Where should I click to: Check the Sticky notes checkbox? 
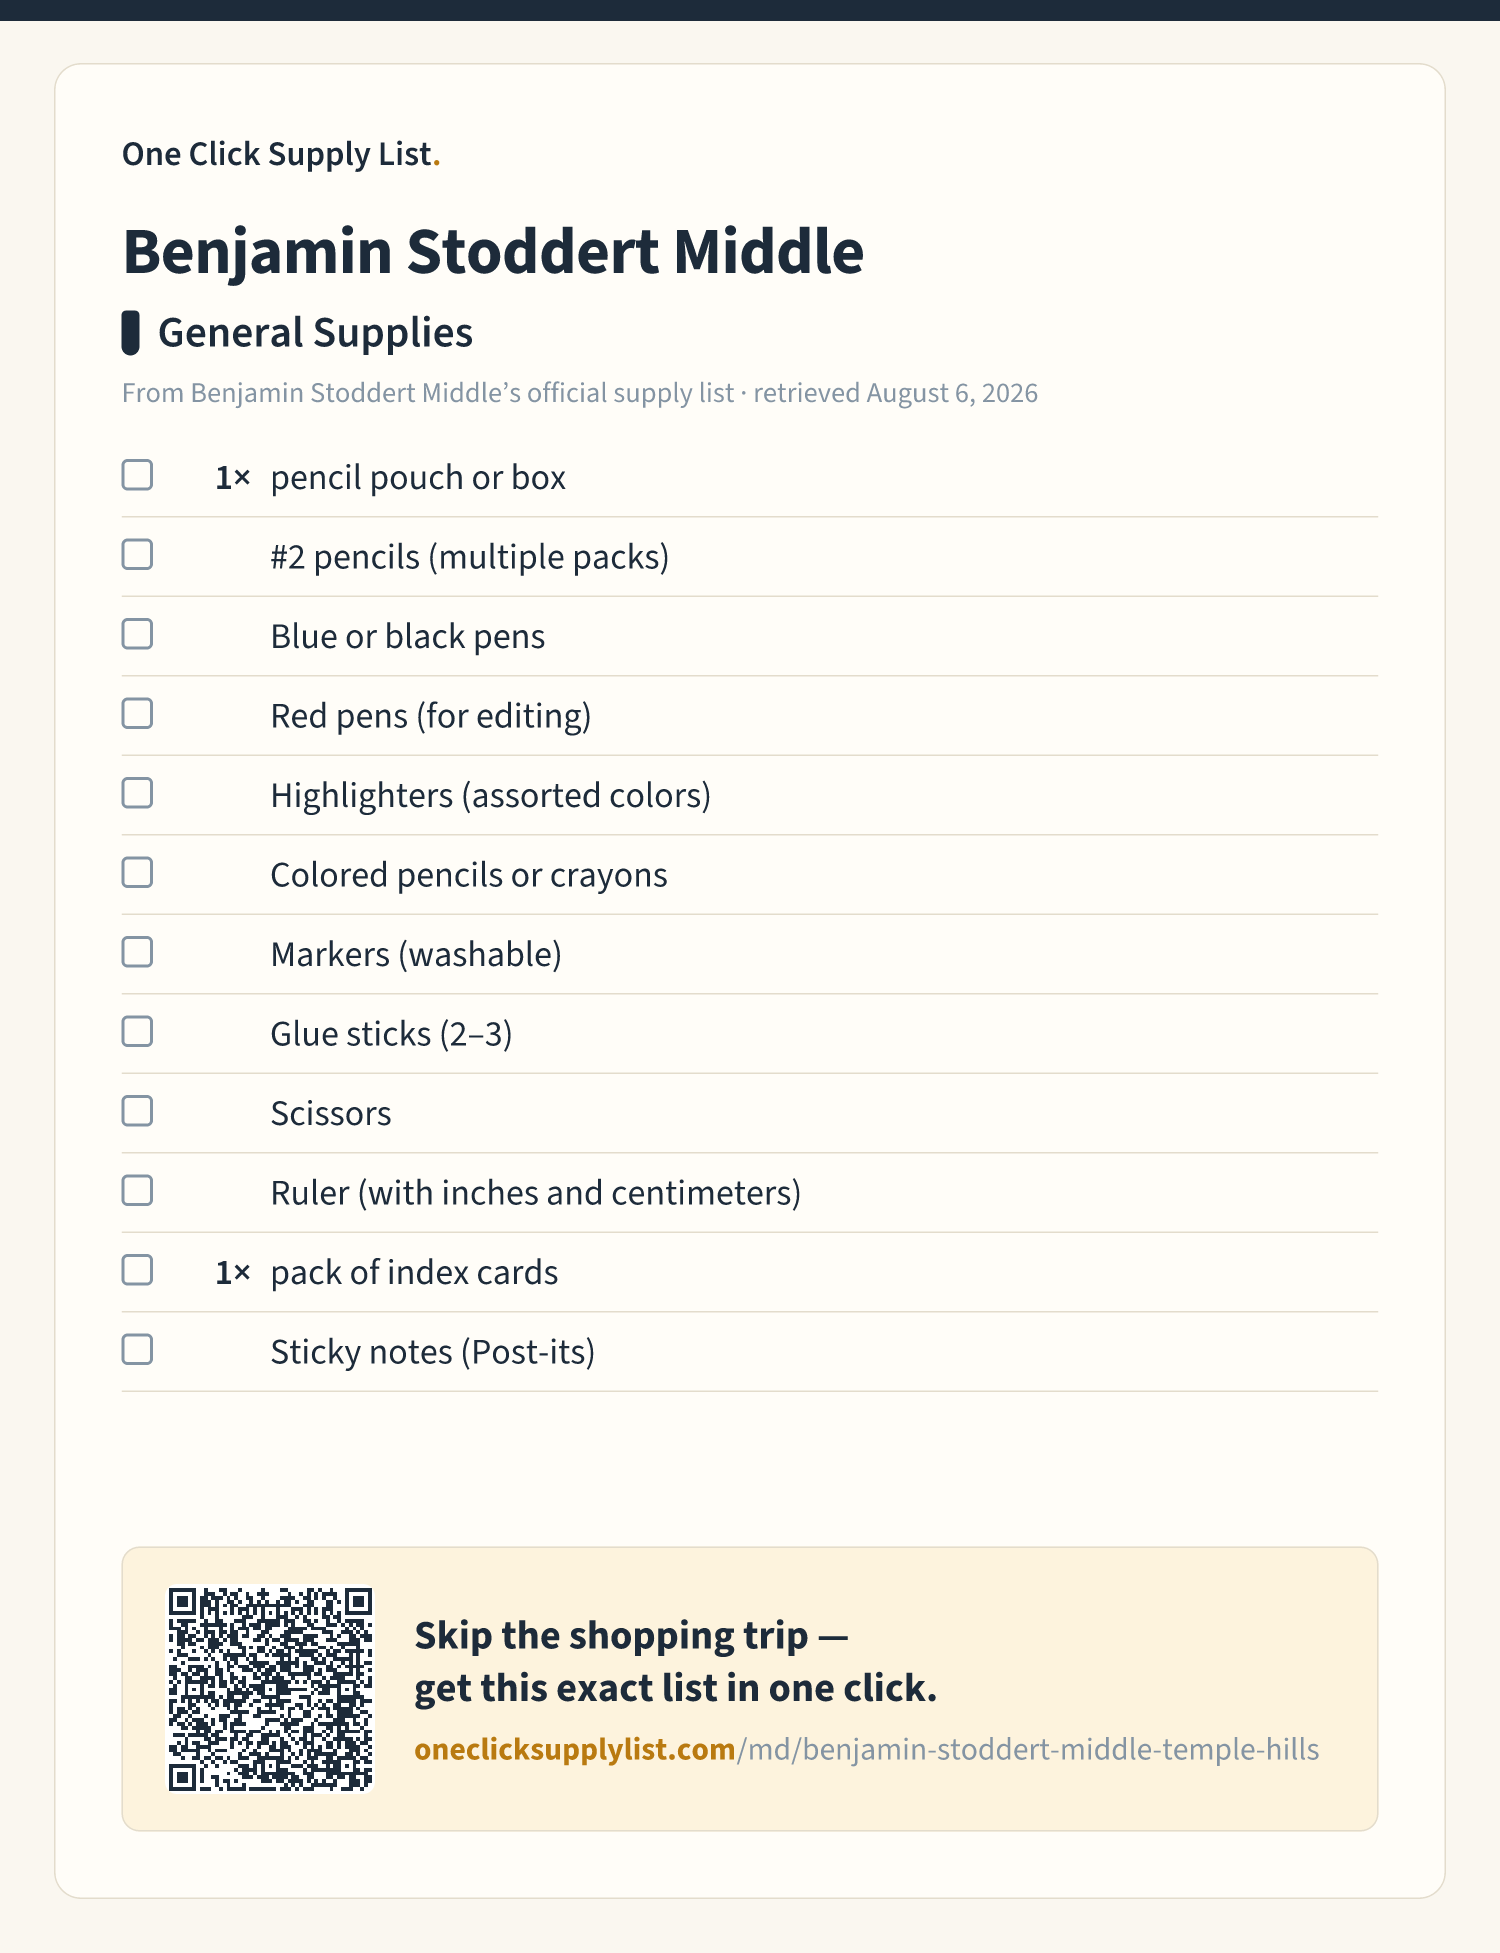point(137,1349)
